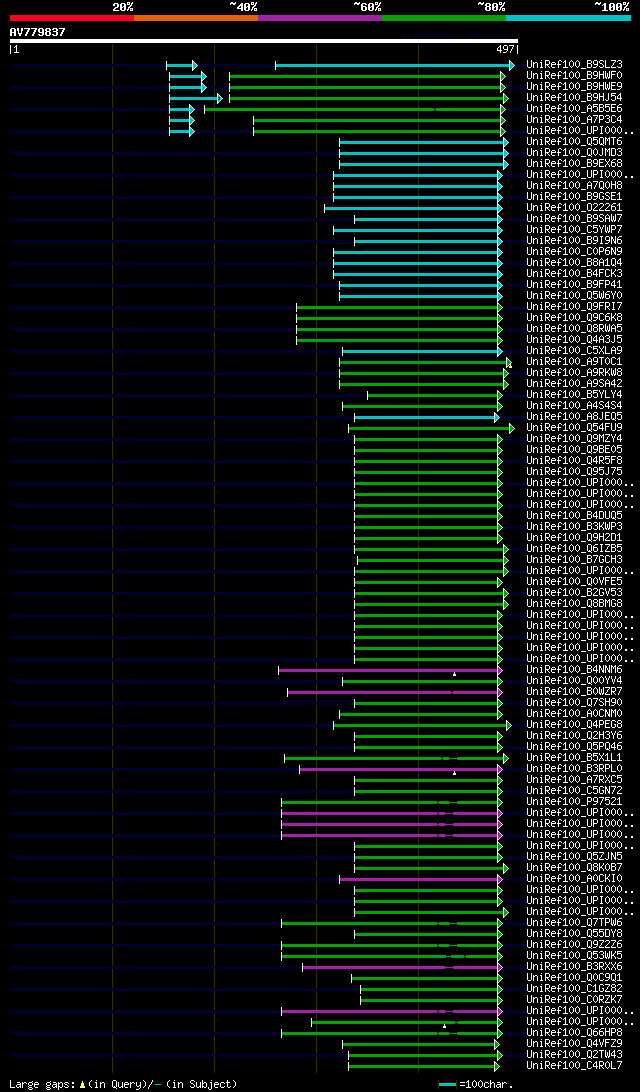This screenshot has height=1092, width=640.
Task: Open hit UniRef100_A7P3C4
Action: click(574, 120)
